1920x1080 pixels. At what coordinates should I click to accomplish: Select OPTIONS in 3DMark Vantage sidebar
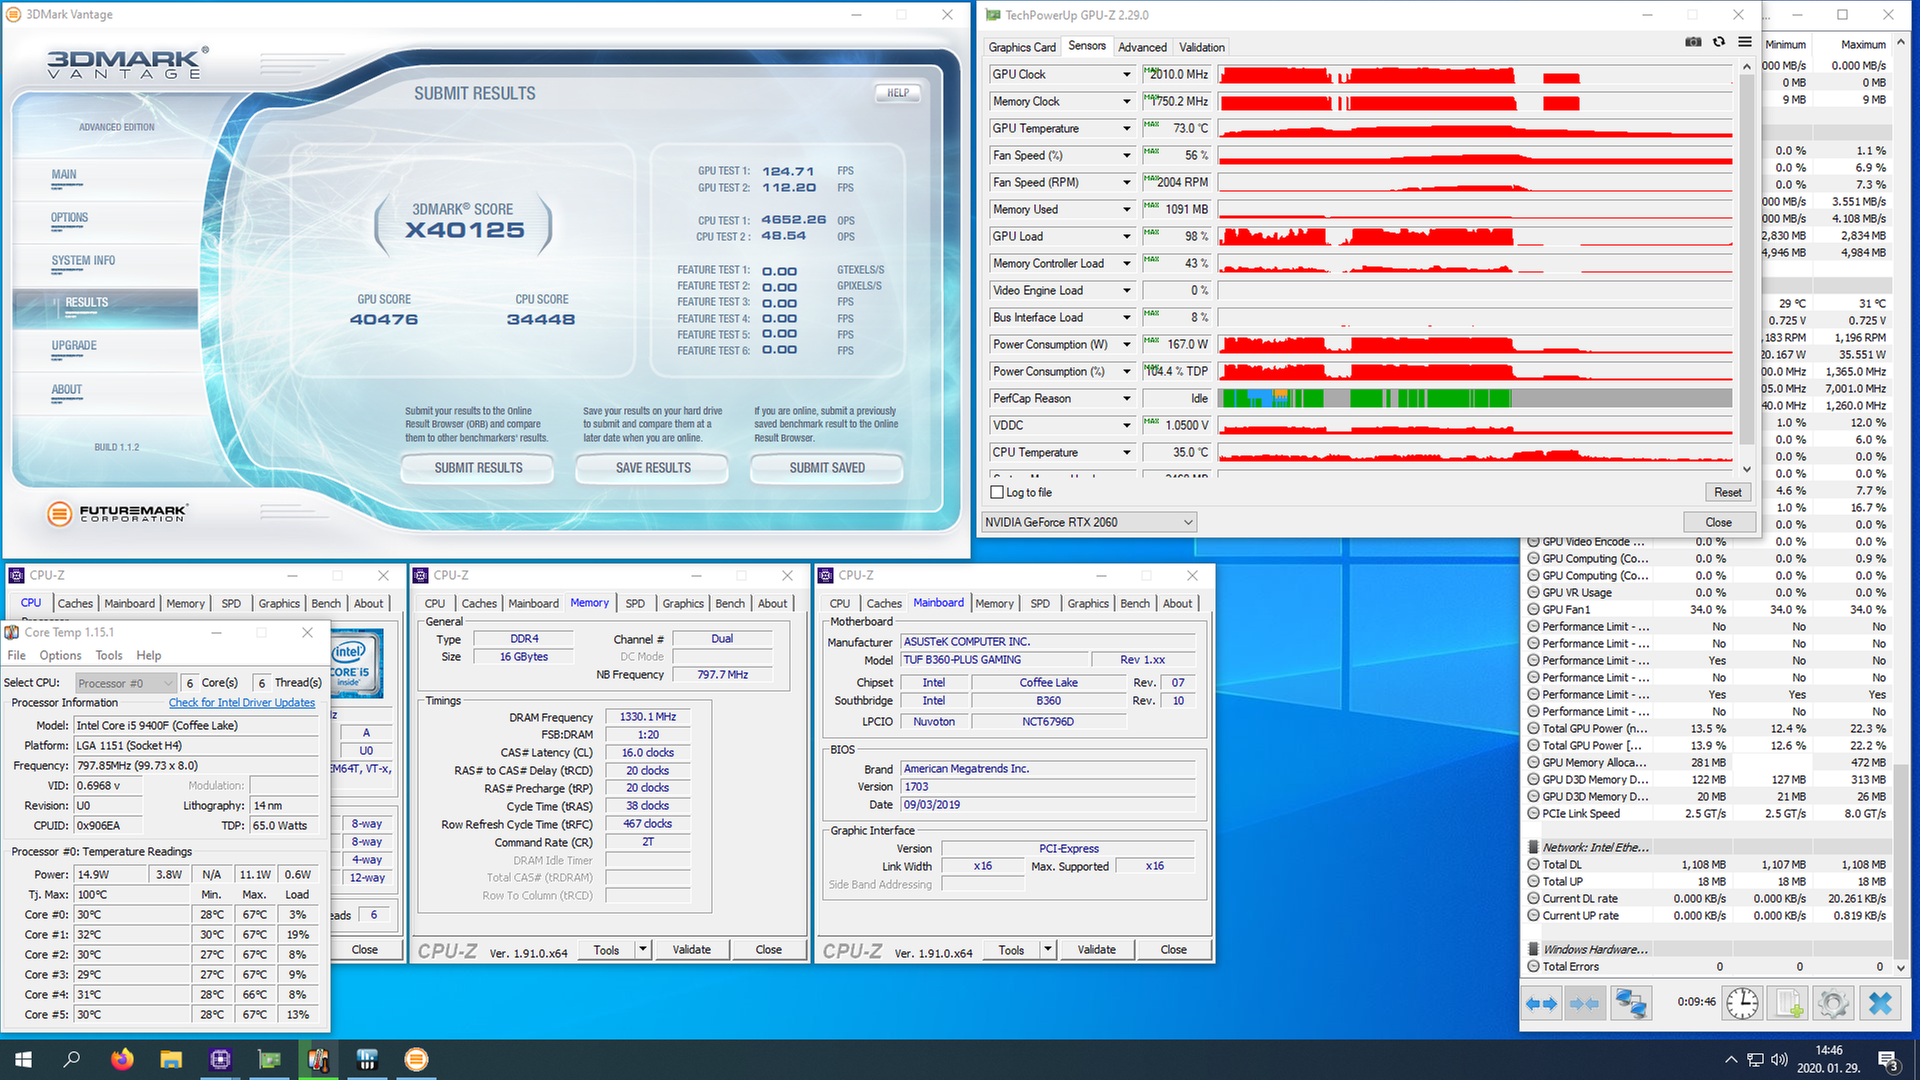(69, 218)
